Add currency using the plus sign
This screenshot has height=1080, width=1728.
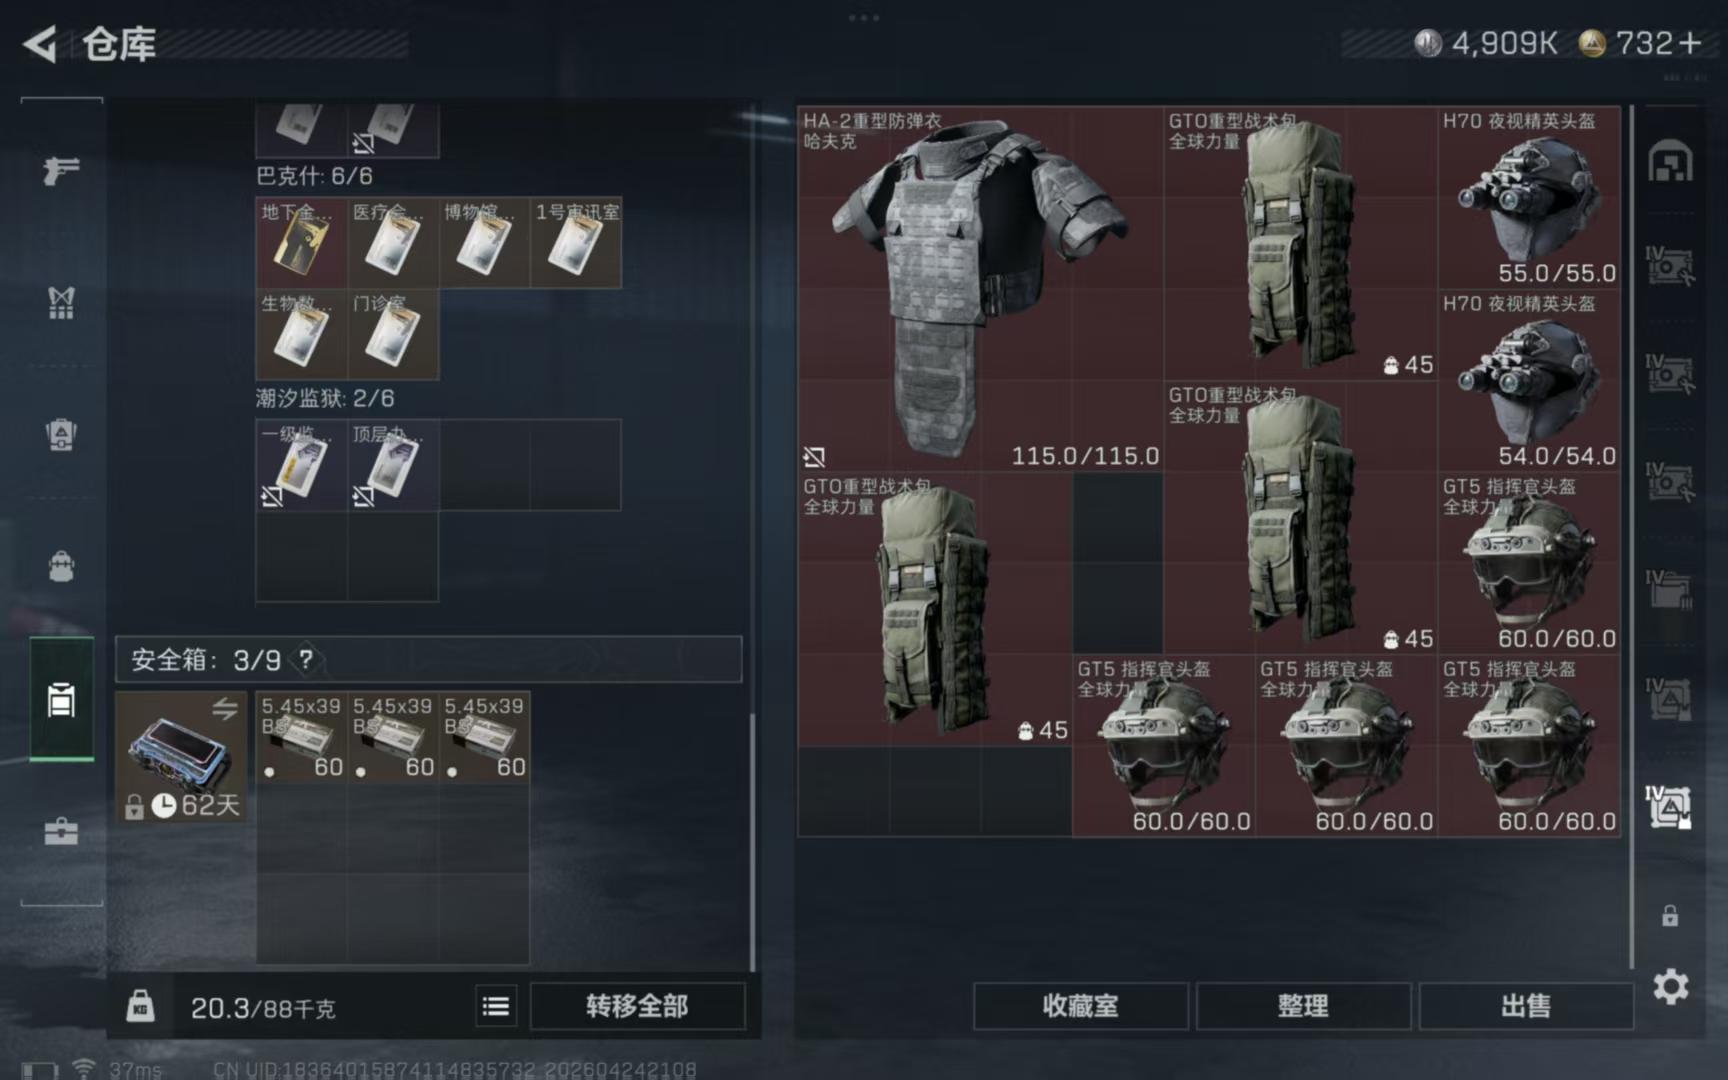1690,43
